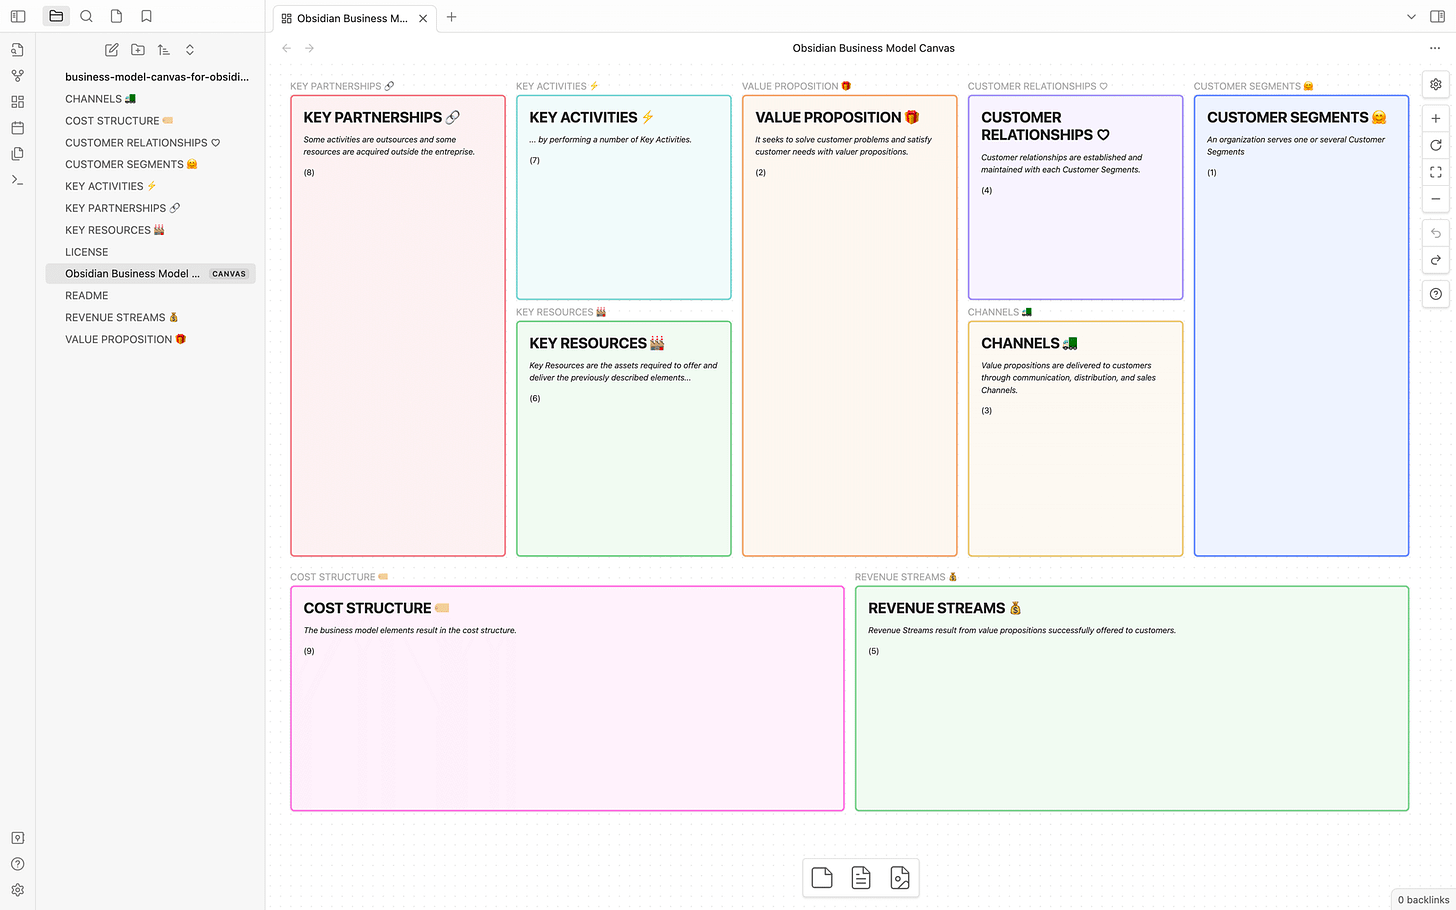Open canvas settings with the gear icon
This screenshot has height=910, width=1456.
[1435, 84]
